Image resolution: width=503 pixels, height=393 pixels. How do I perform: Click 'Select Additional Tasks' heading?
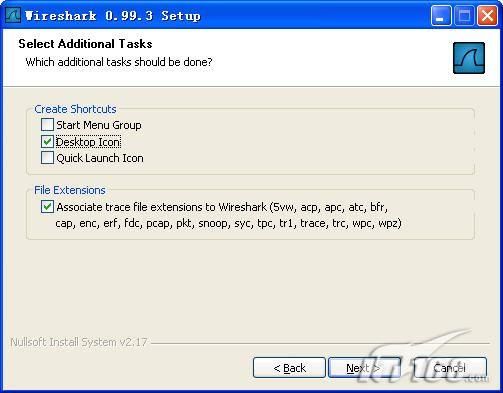[85, 44]
